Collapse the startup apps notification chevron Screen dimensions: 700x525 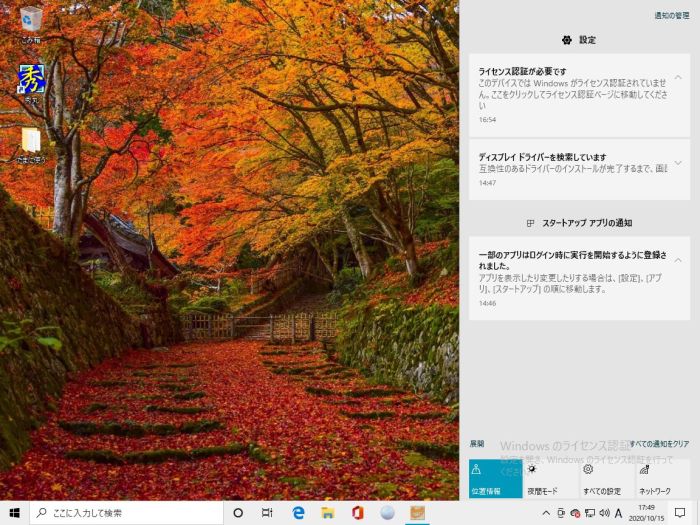coord(678,259)
